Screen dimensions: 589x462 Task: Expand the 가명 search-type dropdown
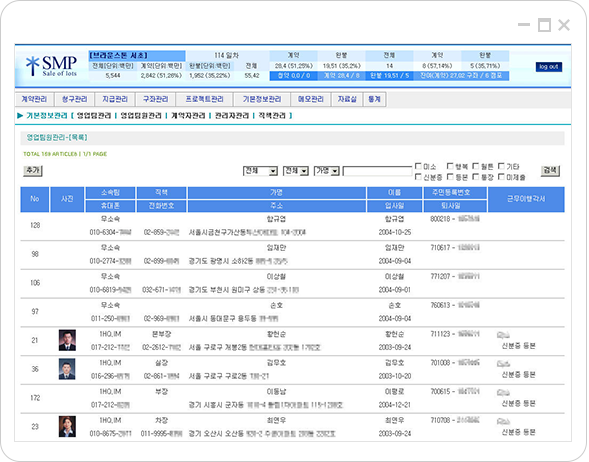pos(327,171)
